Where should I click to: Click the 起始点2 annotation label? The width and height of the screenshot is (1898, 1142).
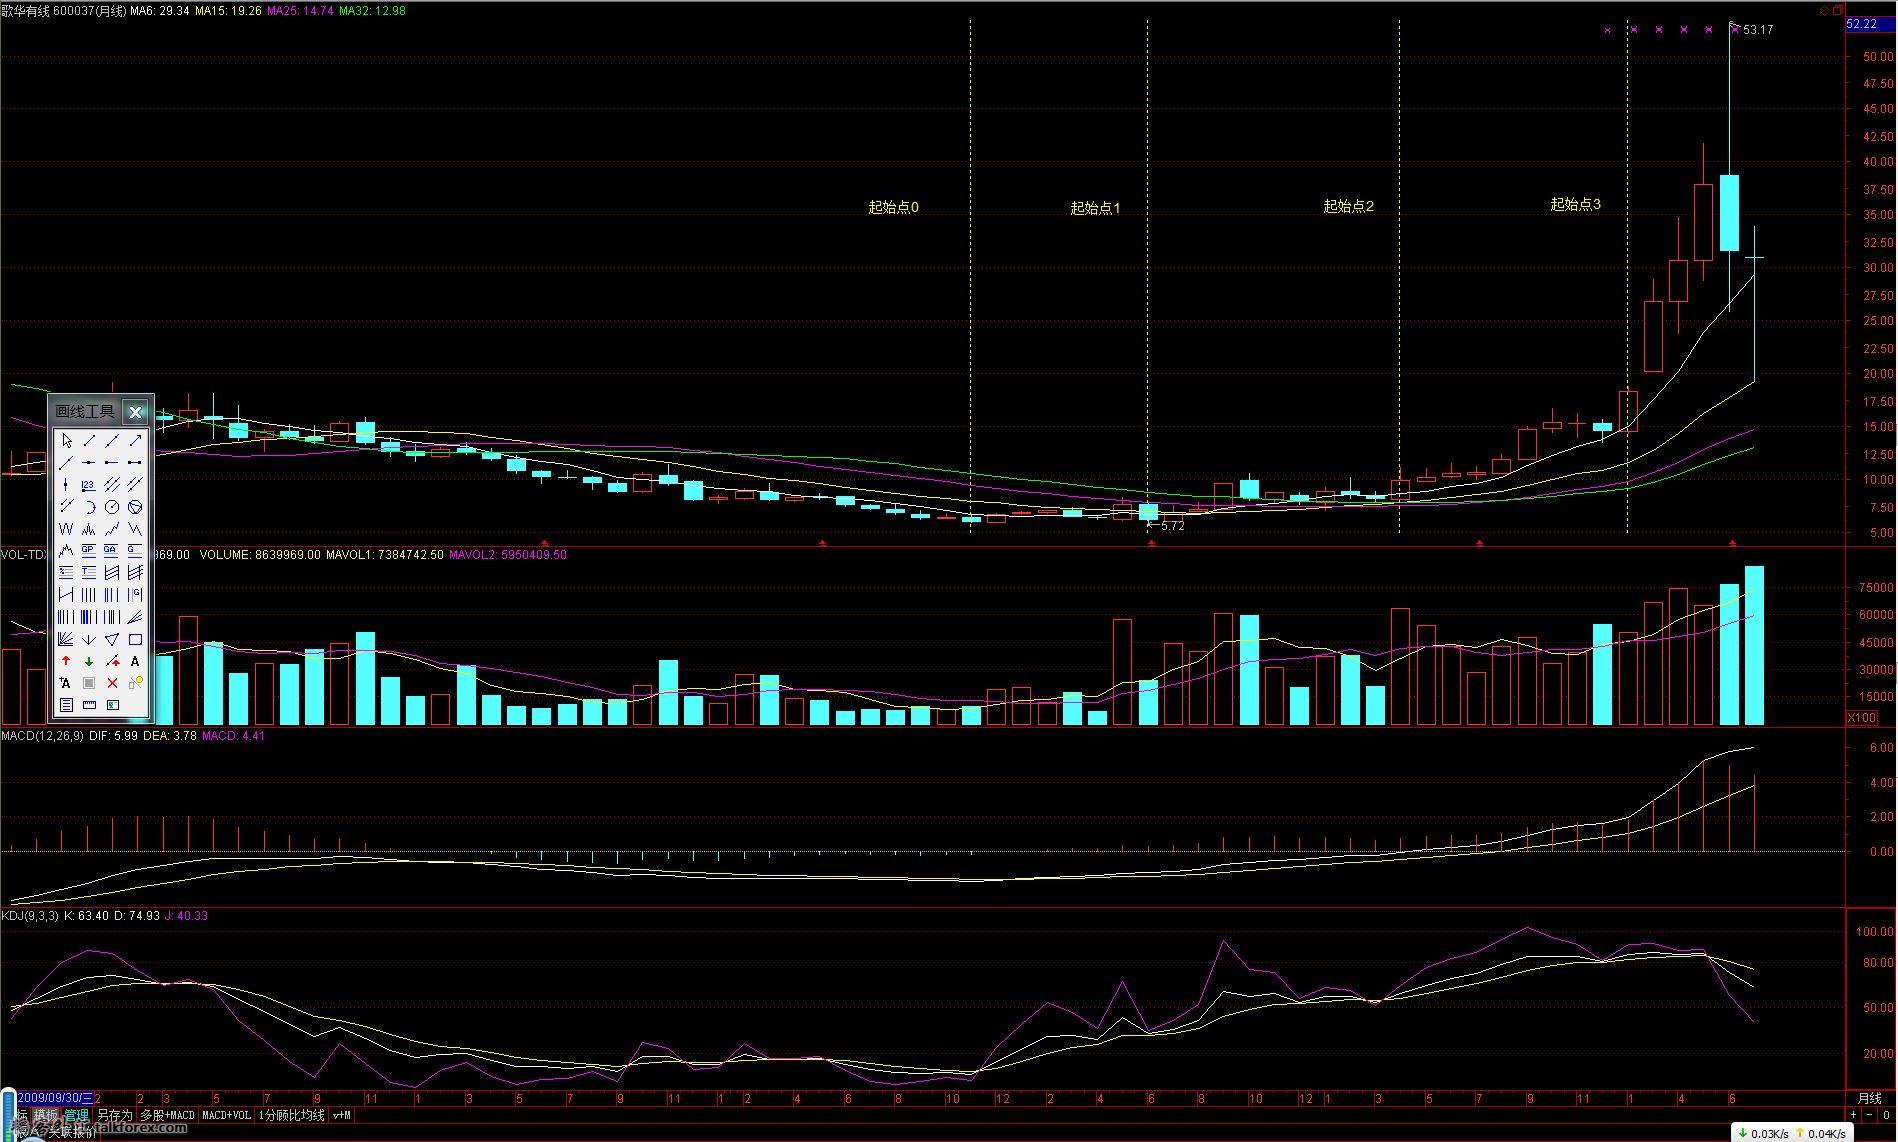(1348, 206)
